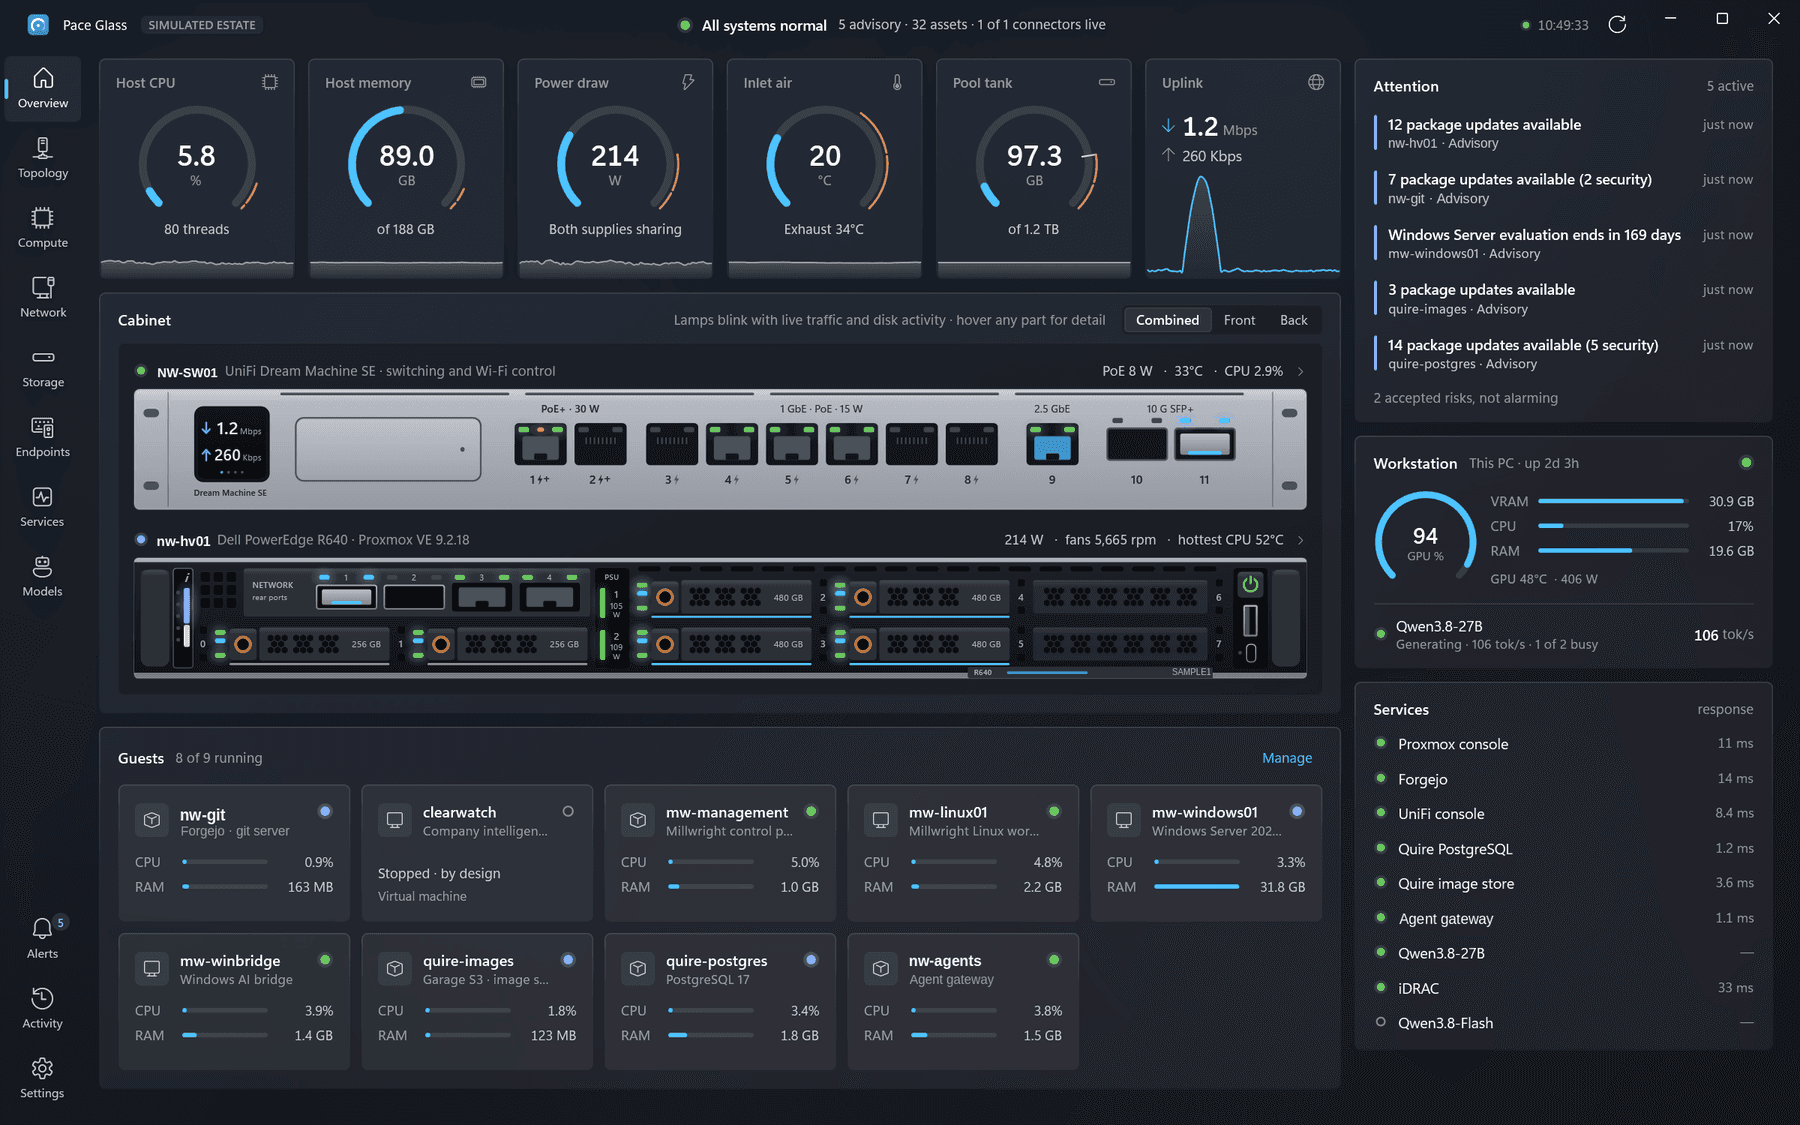
Task: Switch cabinet view to Front
Action: point(1239,320)
